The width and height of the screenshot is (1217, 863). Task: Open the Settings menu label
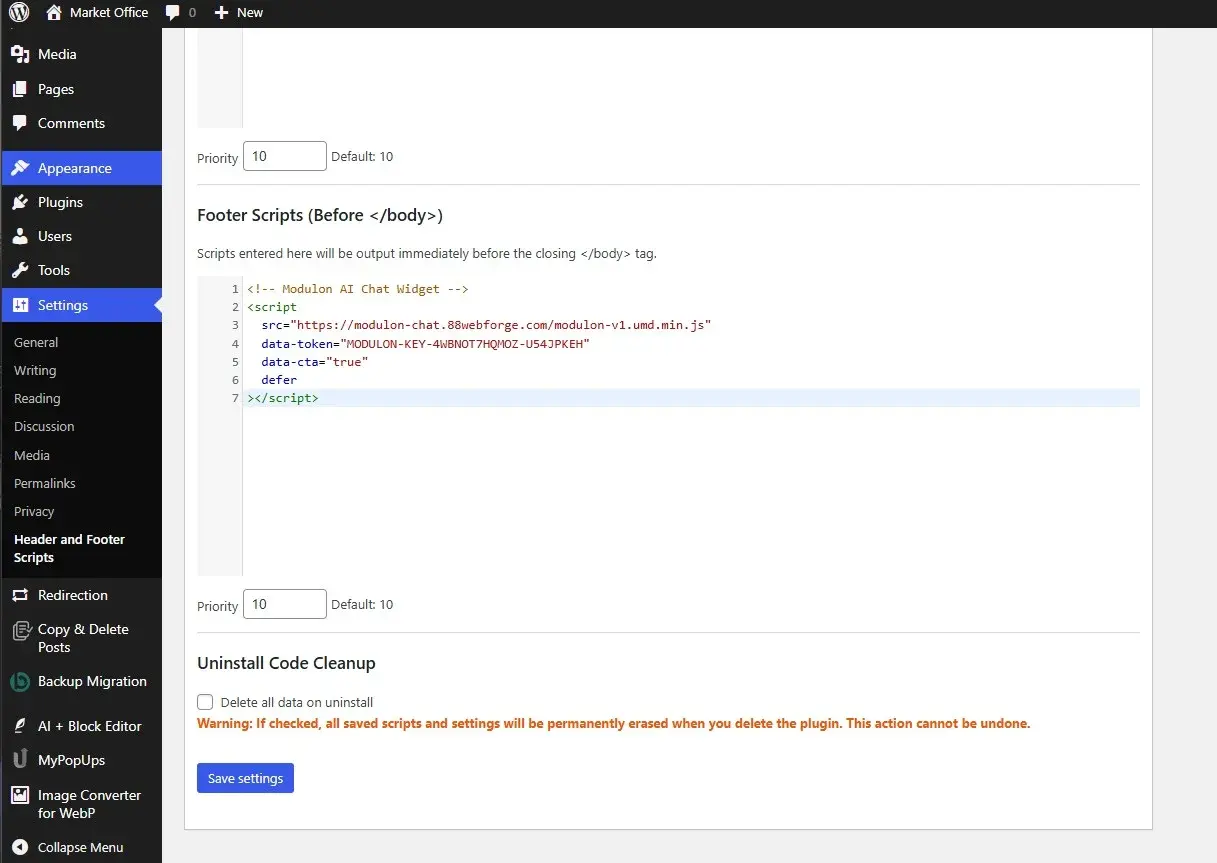click(x=63, y=305)
